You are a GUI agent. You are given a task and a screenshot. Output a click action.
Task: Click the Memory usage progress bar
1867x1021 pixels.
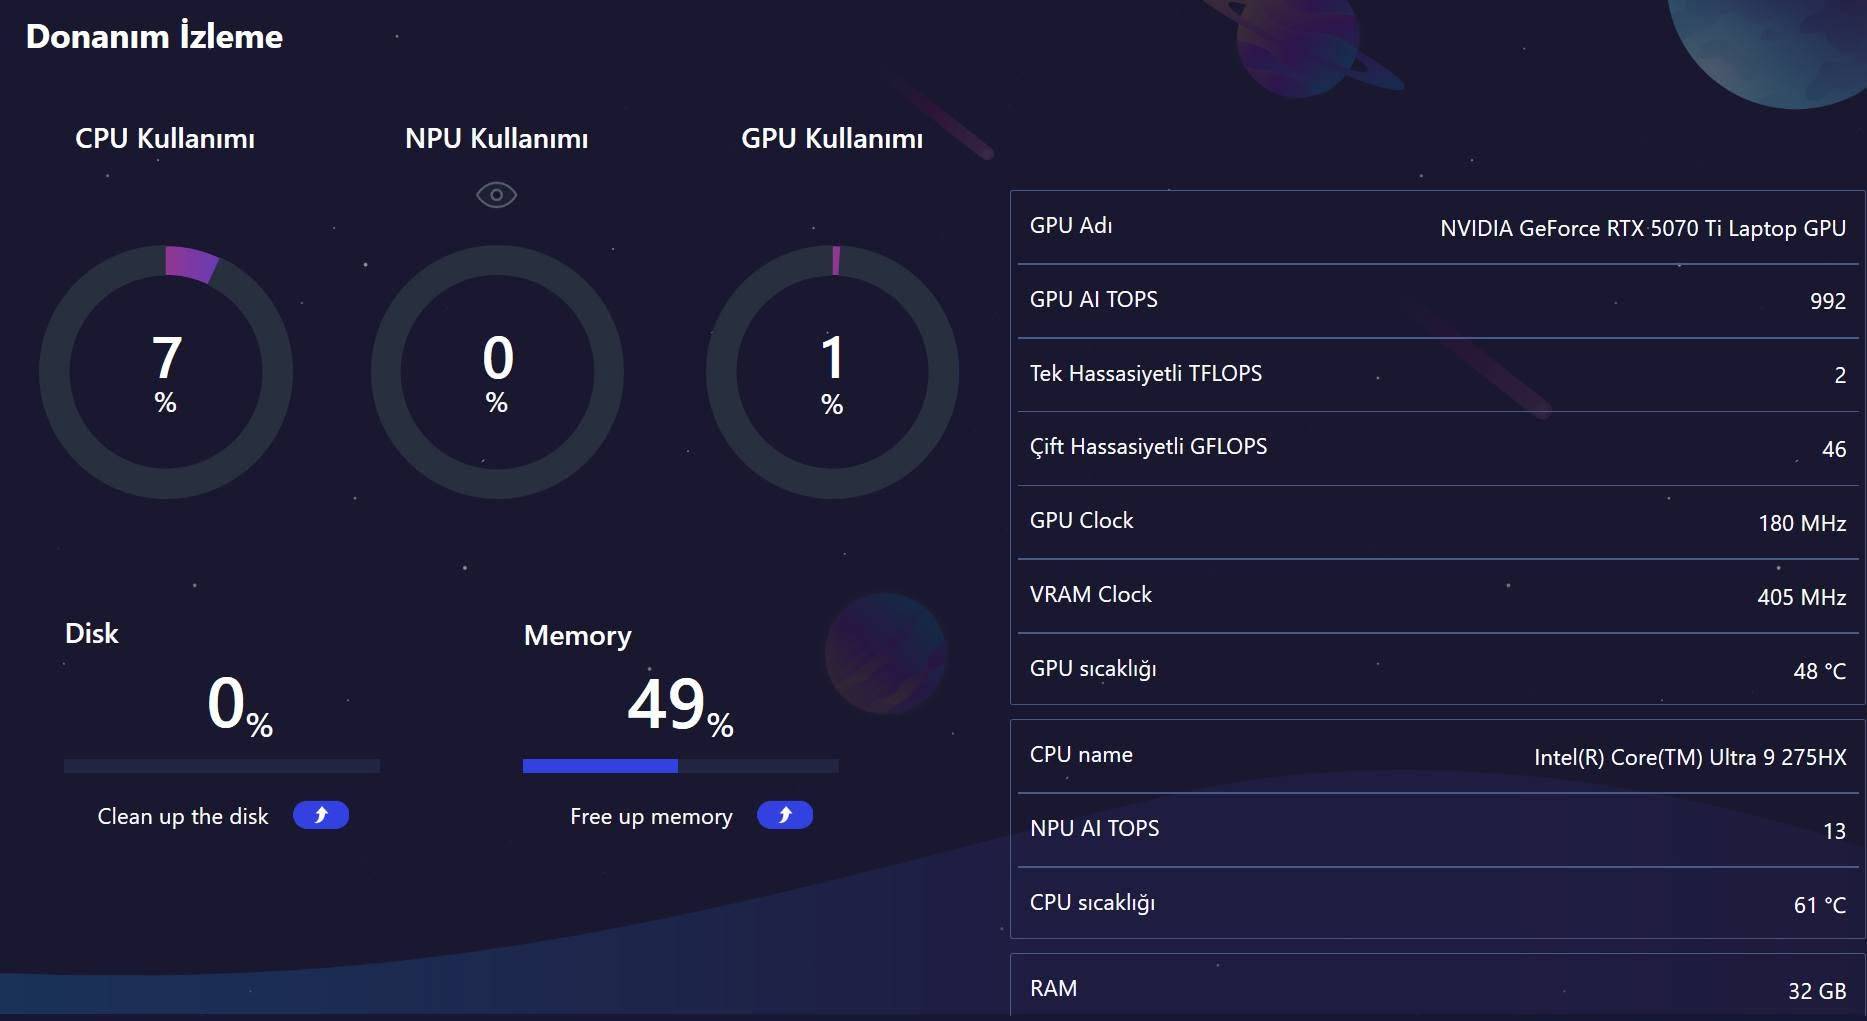(680, 766)
